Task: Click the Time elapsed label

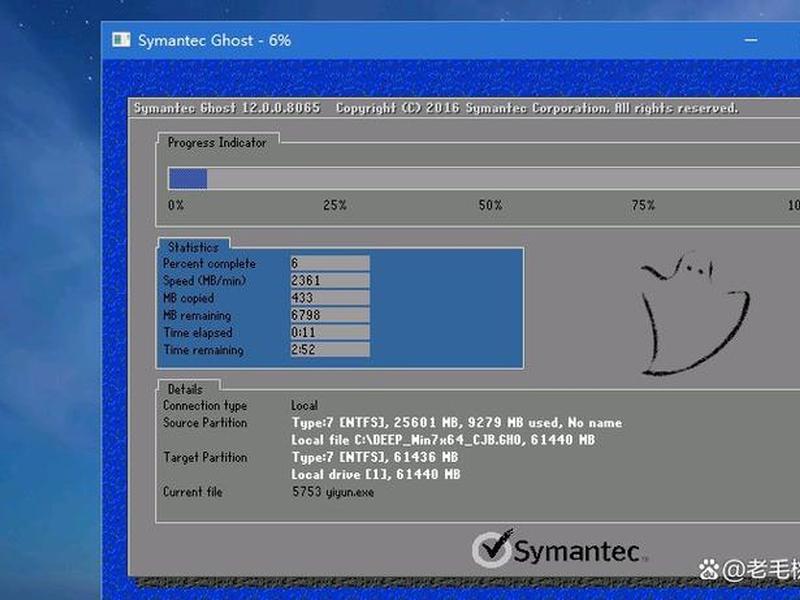Action: tap(198, 333)
